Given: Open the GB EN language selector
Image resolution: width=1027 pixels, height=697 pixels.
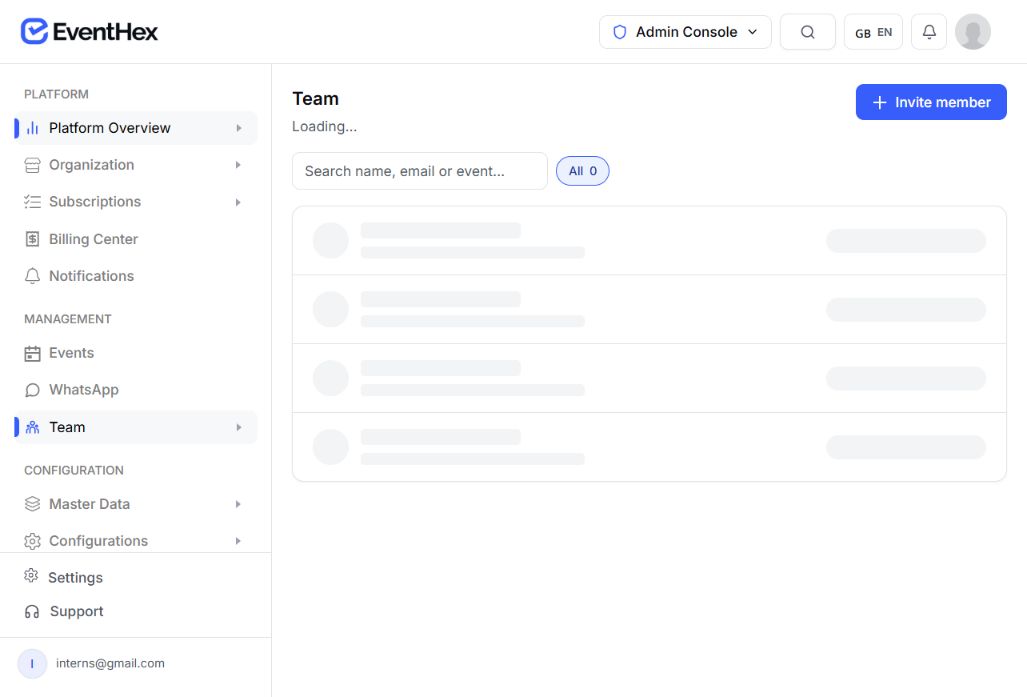Looking at the screenshot, I should tap(873, 32).
